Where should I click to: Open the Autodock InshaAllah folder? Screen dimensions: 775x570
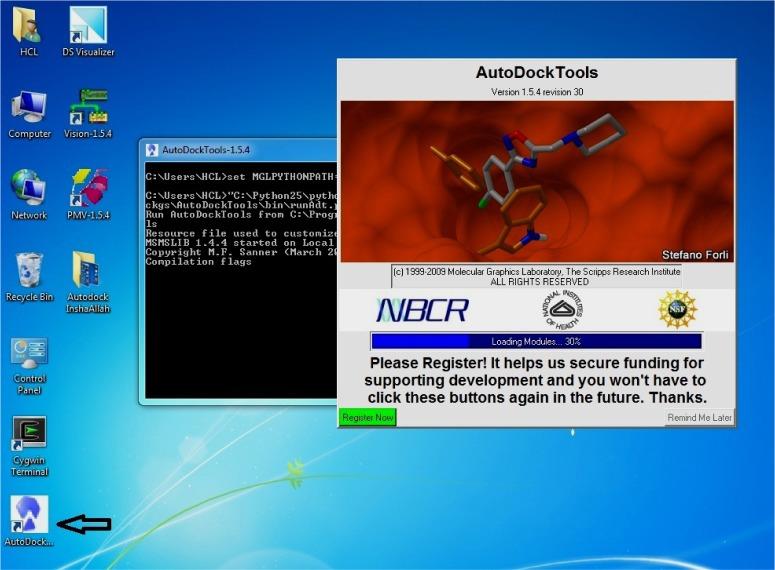tap(88, 273)
